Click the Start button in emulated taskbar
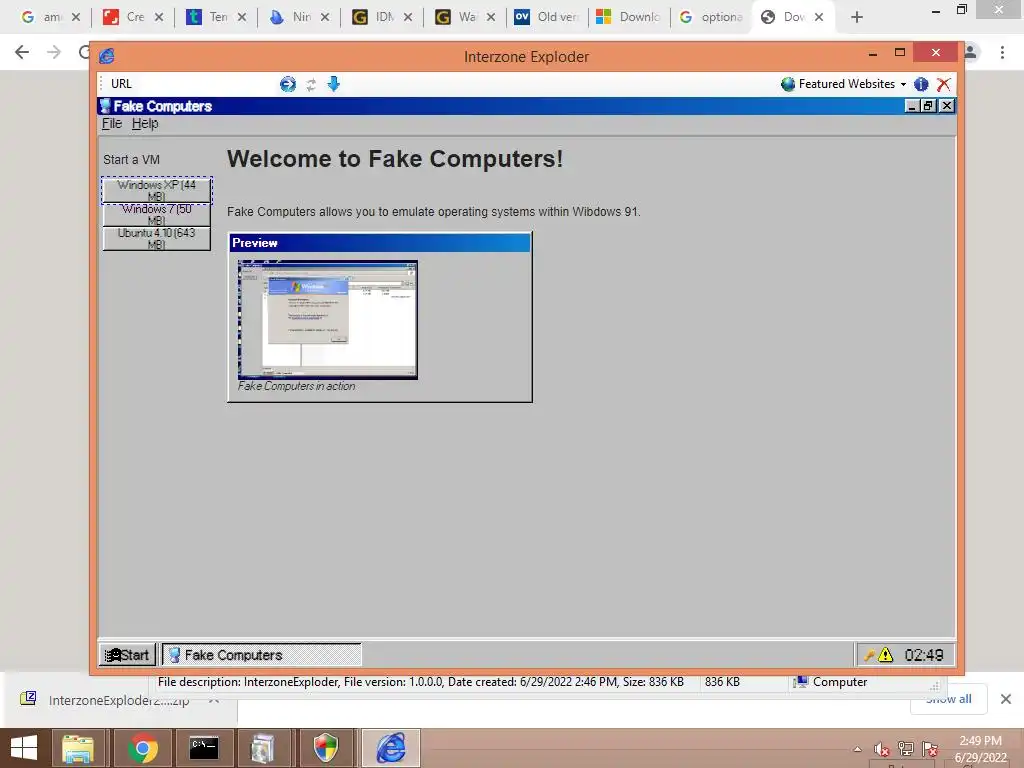This screenshot has height=768, width=1024. [x=127, y=654]
